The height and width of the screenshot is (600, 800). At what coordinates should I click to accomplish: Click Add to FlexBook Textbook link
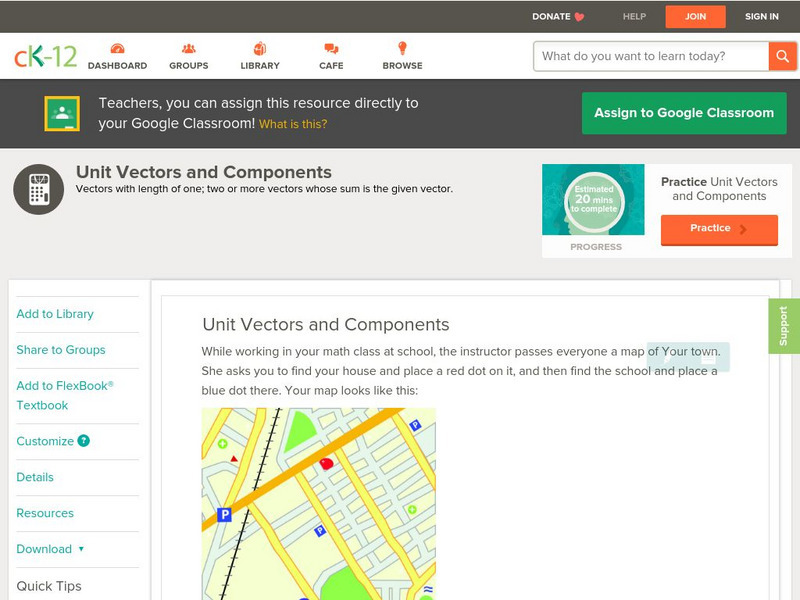click(x=65, y=395)
